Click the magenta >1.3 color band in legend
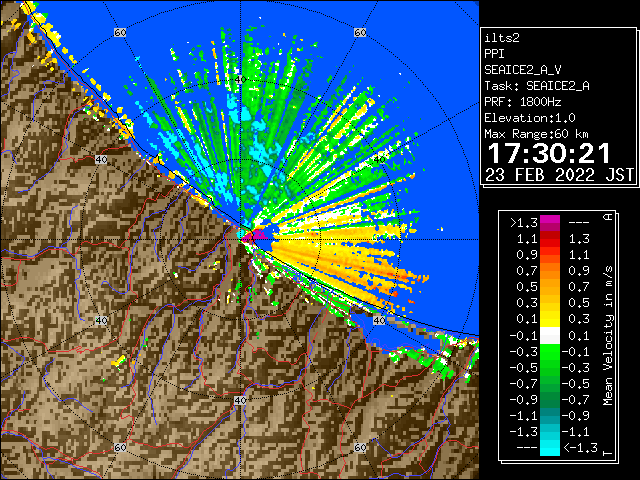Screen dimensions: 640x480 pyautogui.click(x=550, y=223)
